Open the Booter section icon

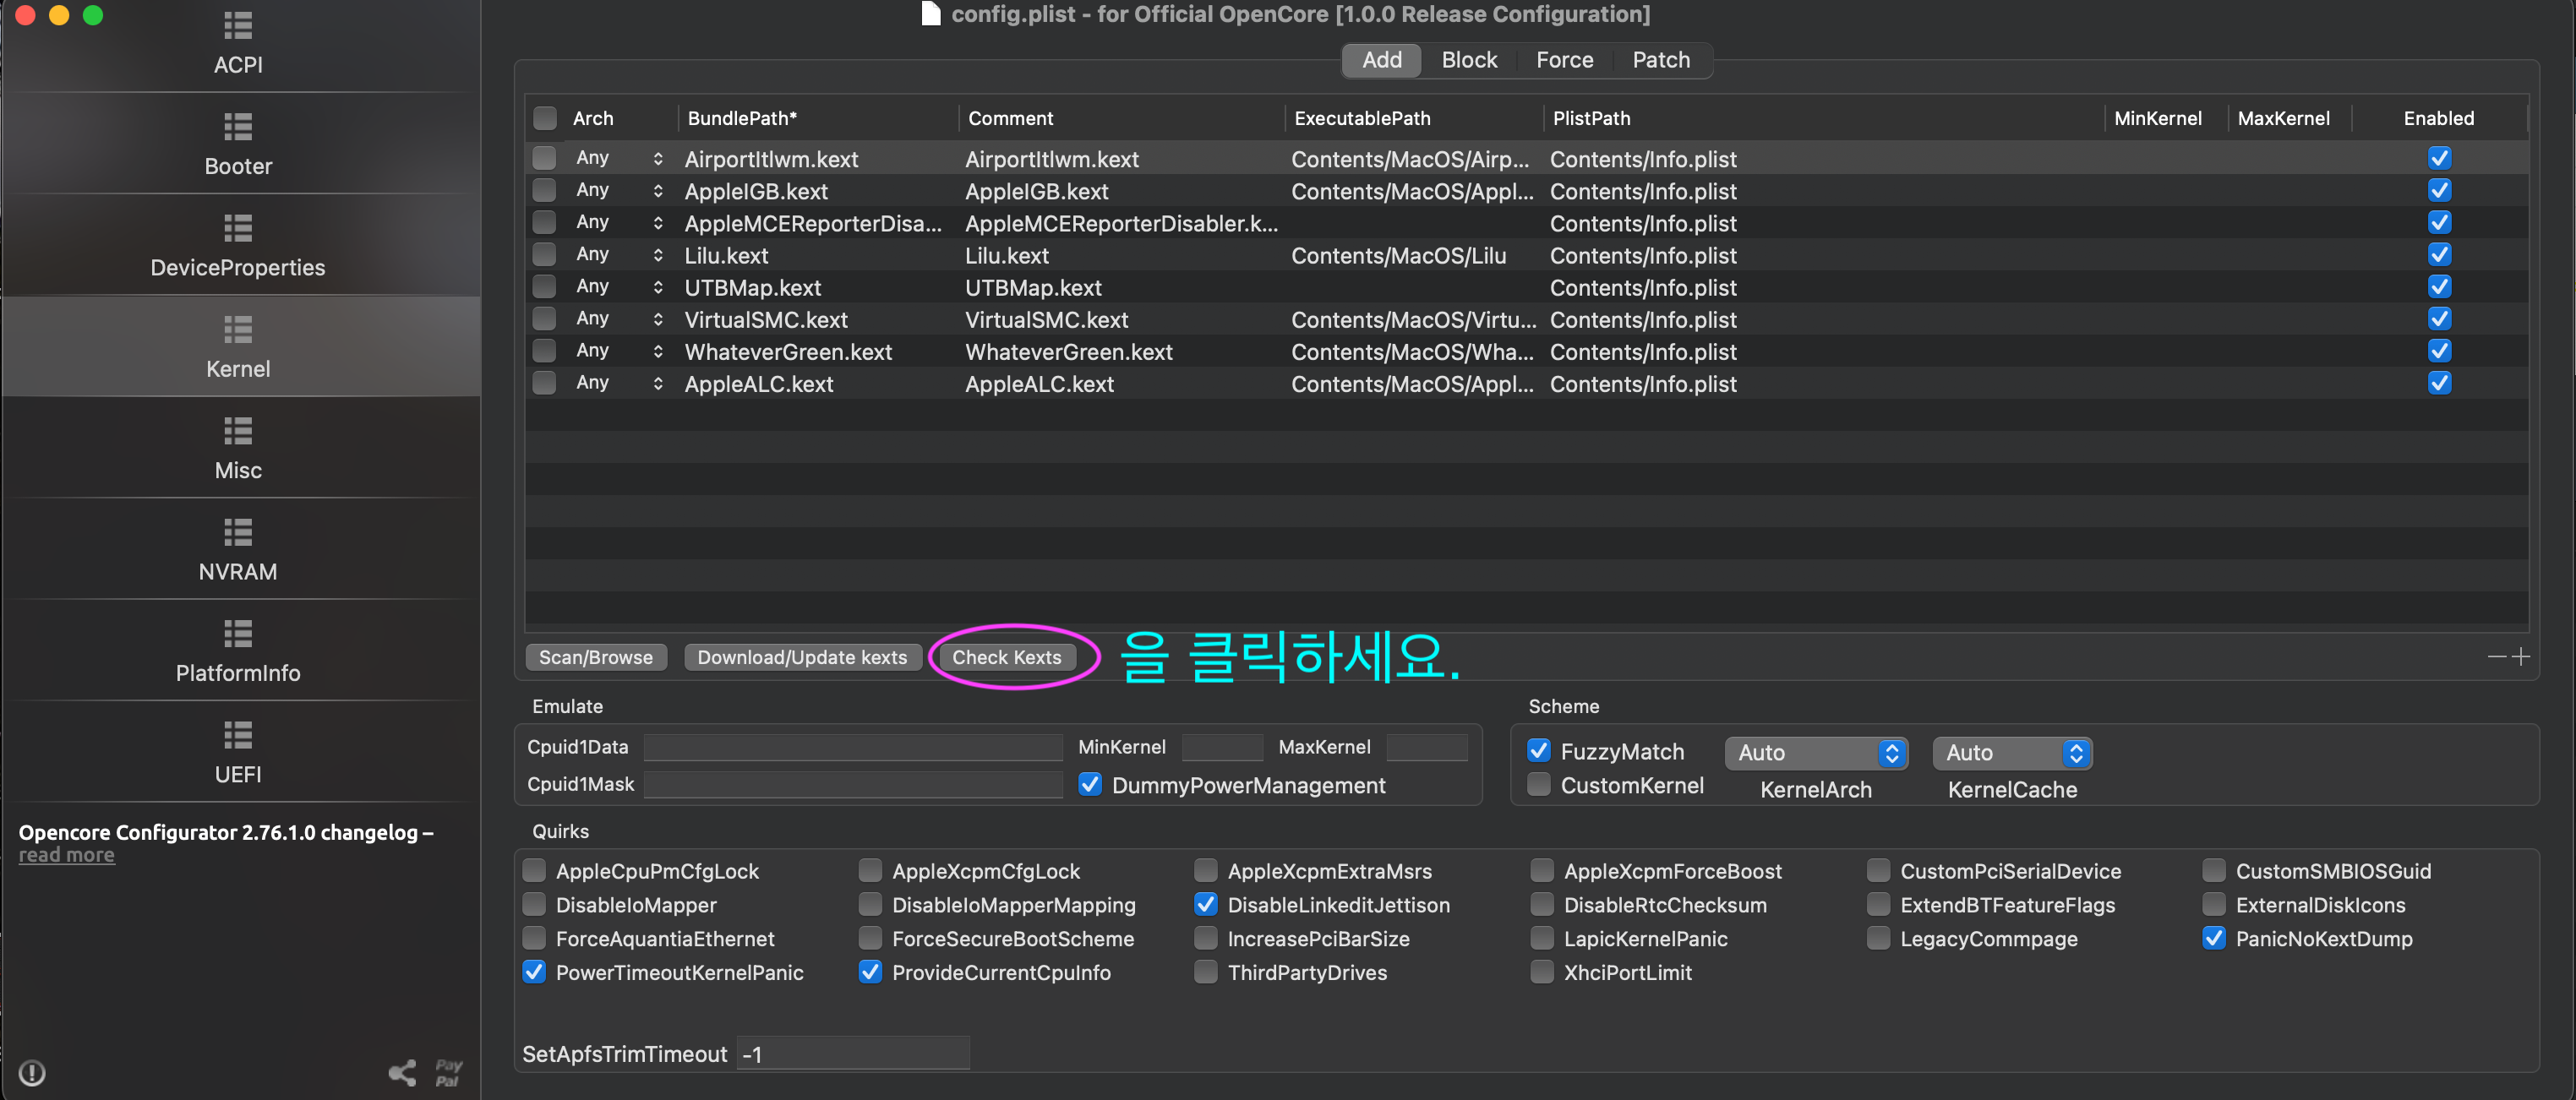238,127
